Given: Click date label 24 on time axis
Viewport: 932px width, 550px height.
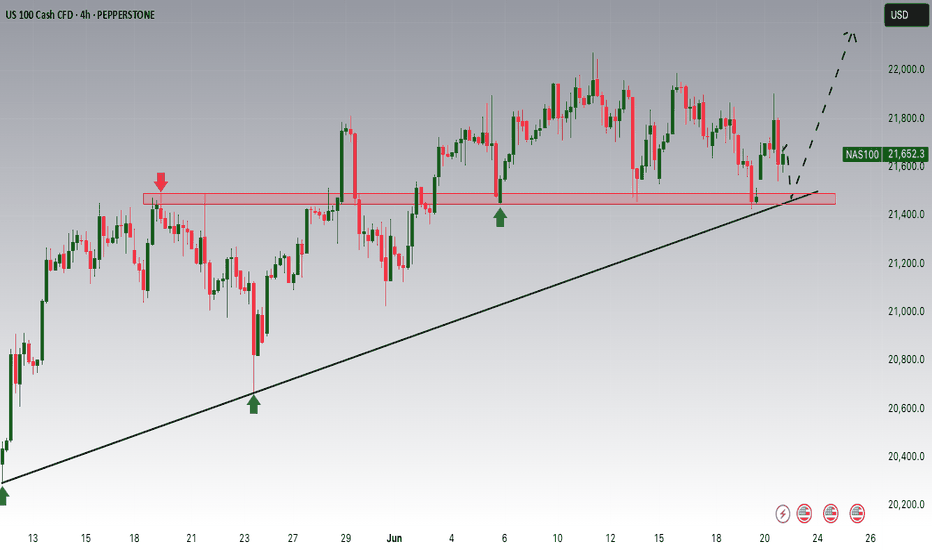Looking at the screenshot, I should pos(818,538).
